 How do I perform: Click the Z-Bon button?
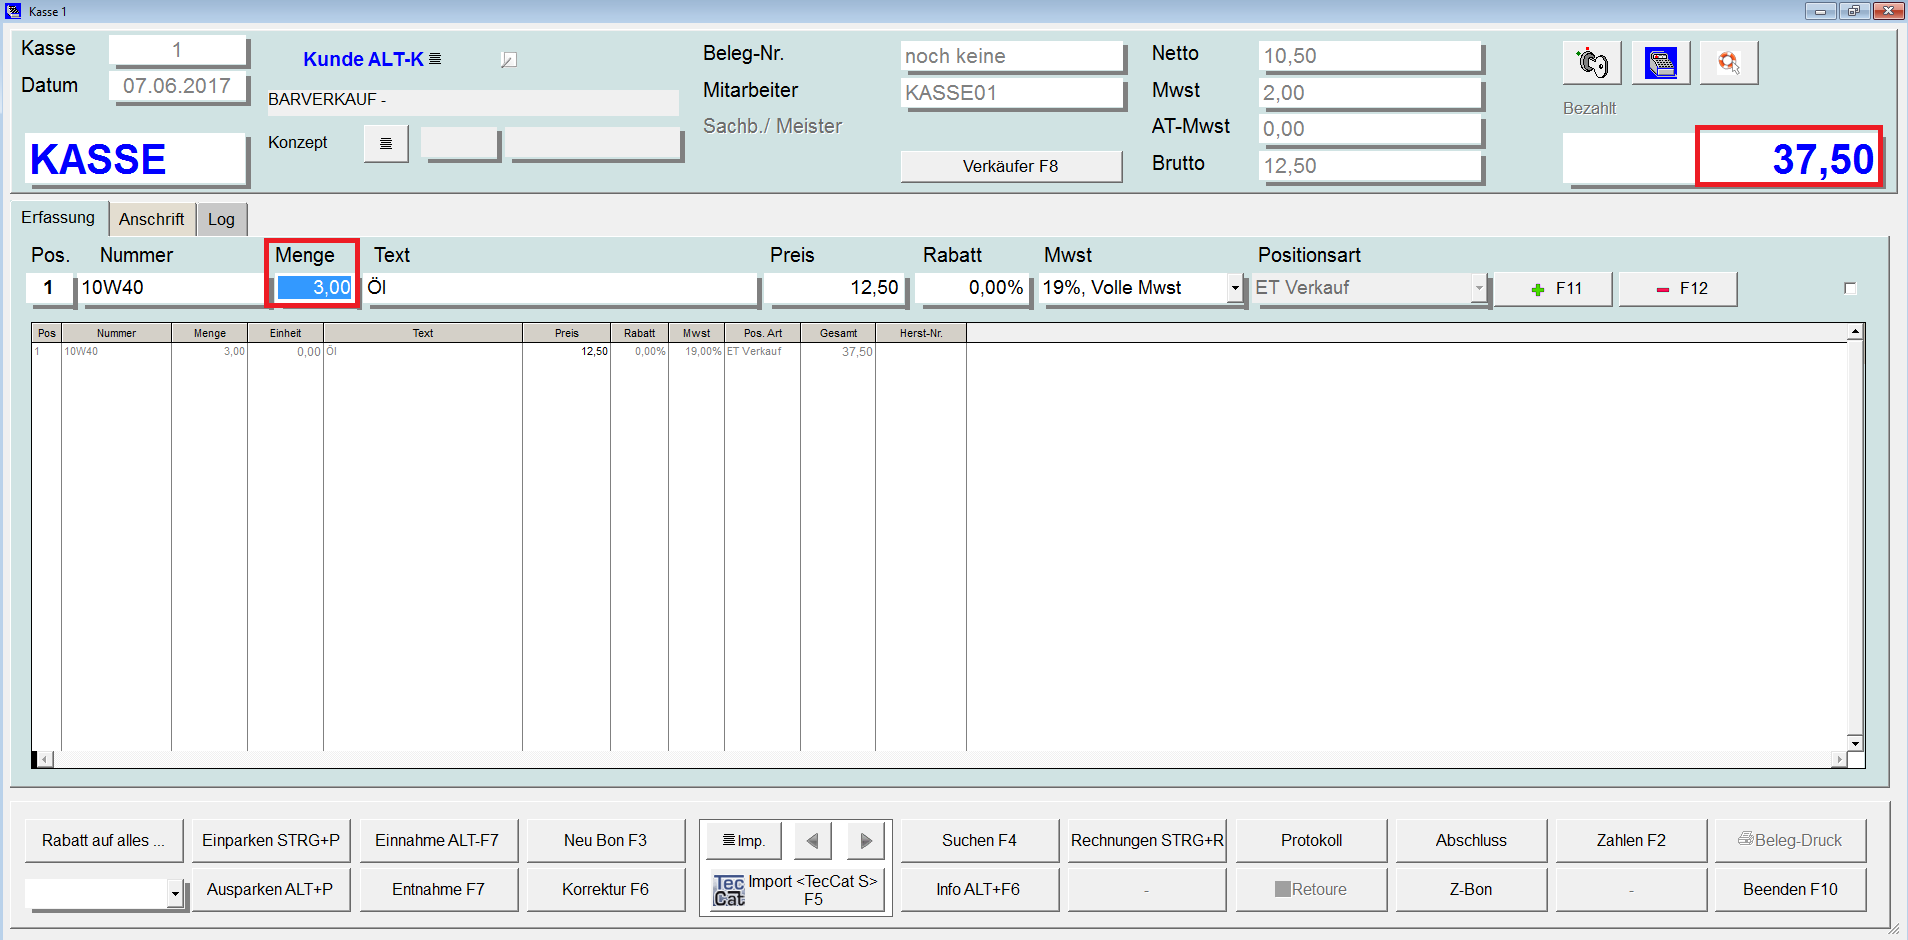click(x=1471, y=890)
